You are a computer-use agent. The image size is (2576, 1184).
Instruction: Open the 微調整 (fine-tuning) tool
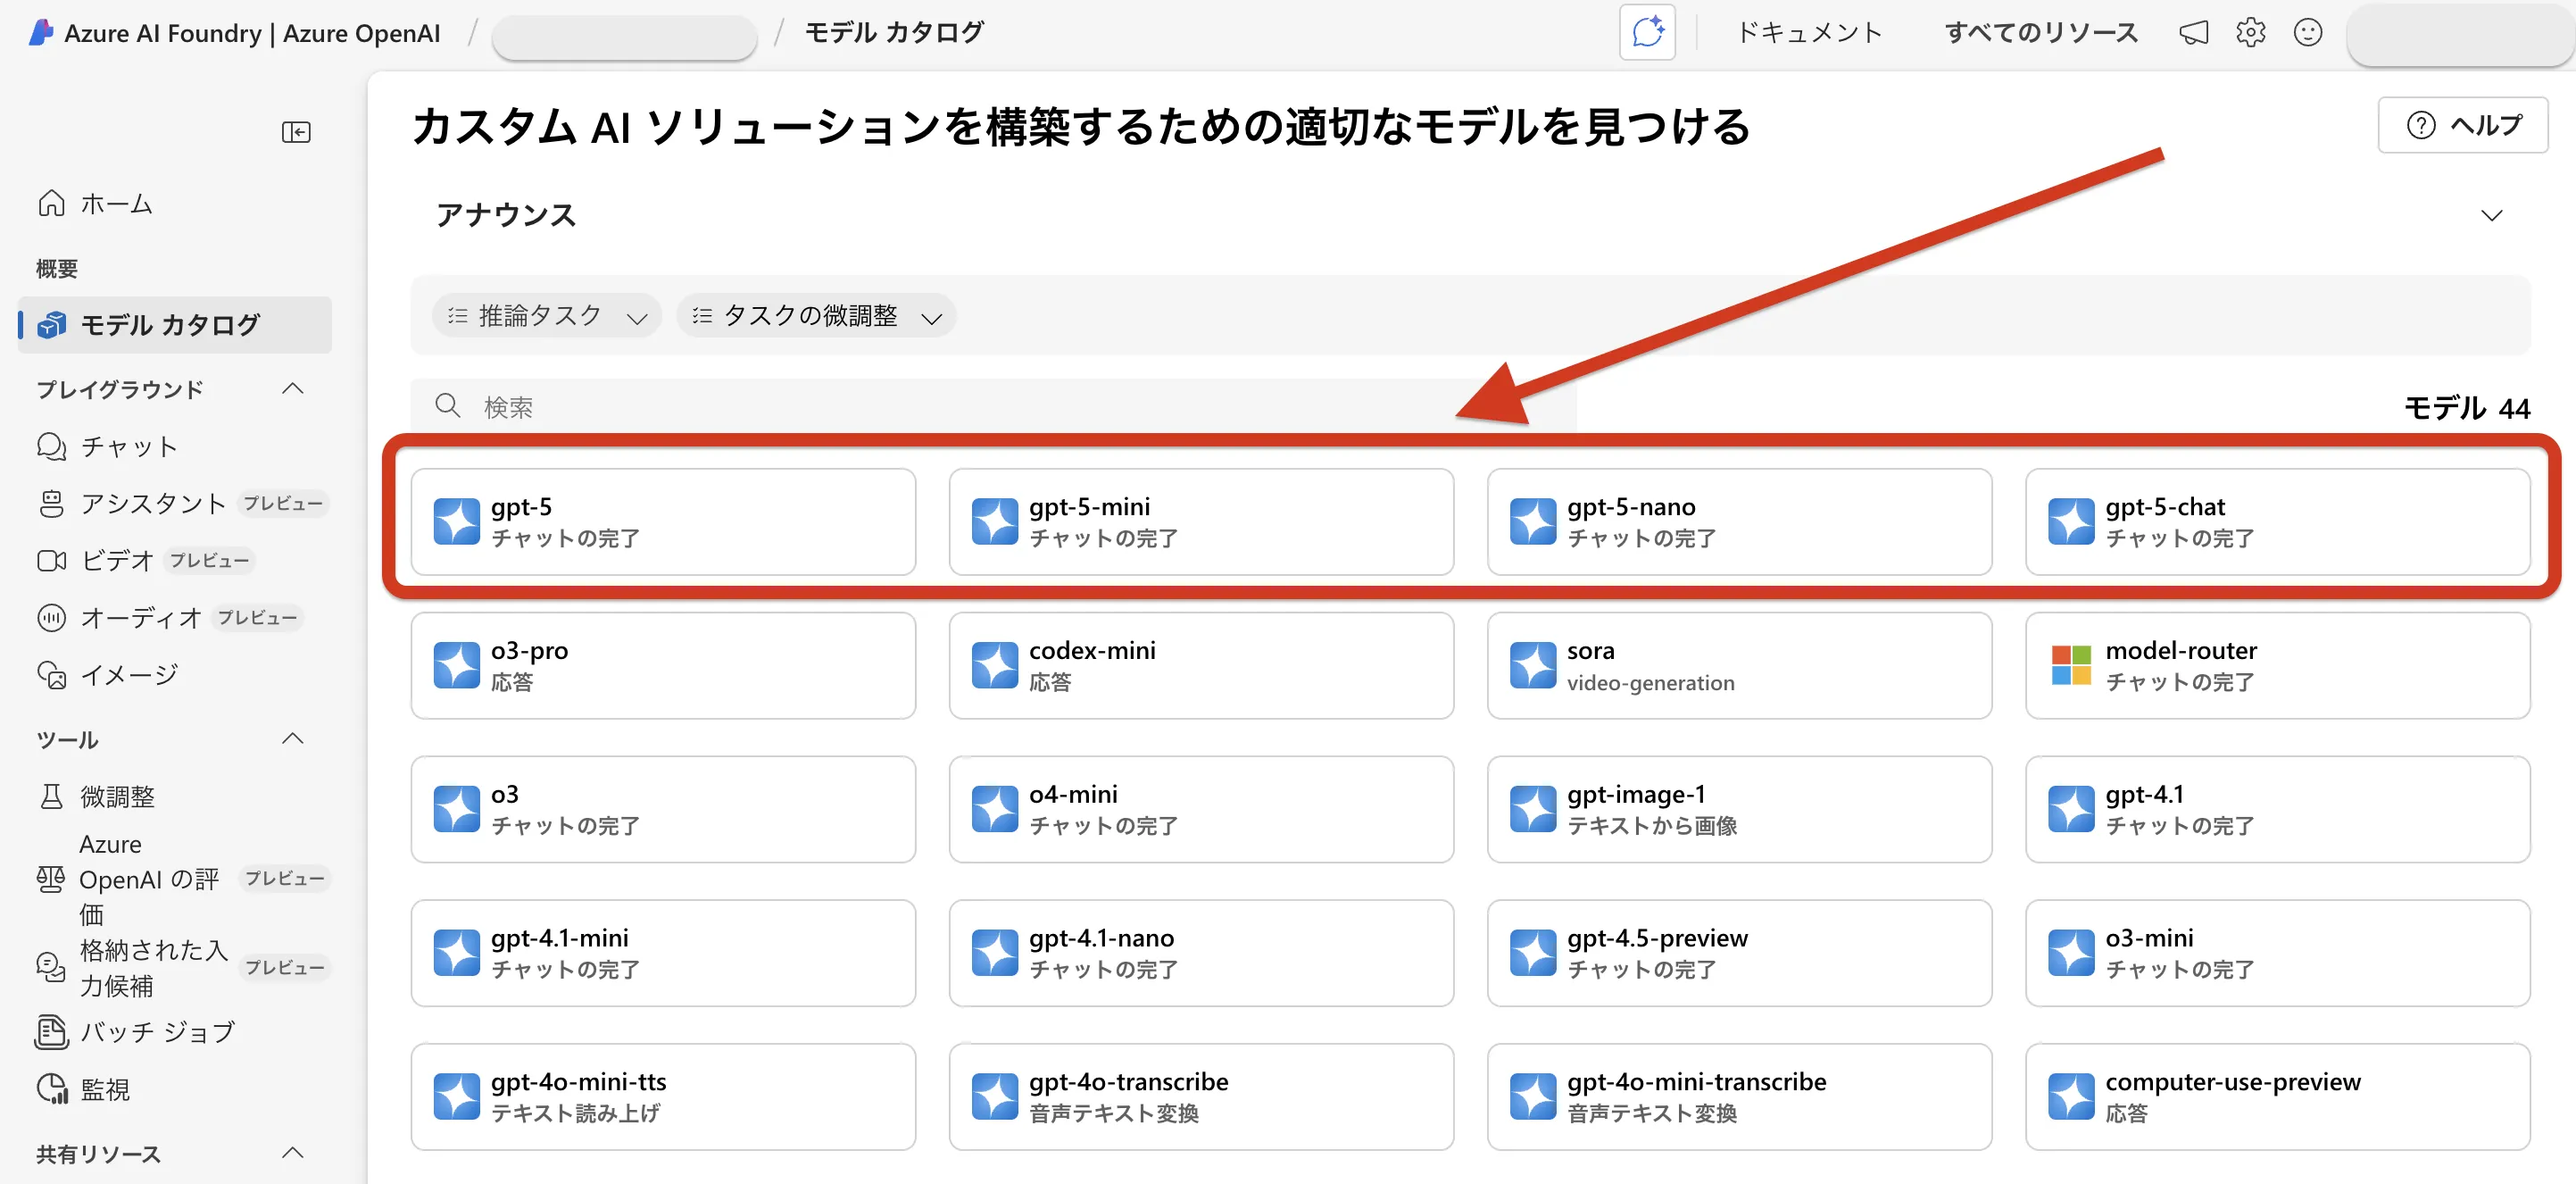point(118,796)
